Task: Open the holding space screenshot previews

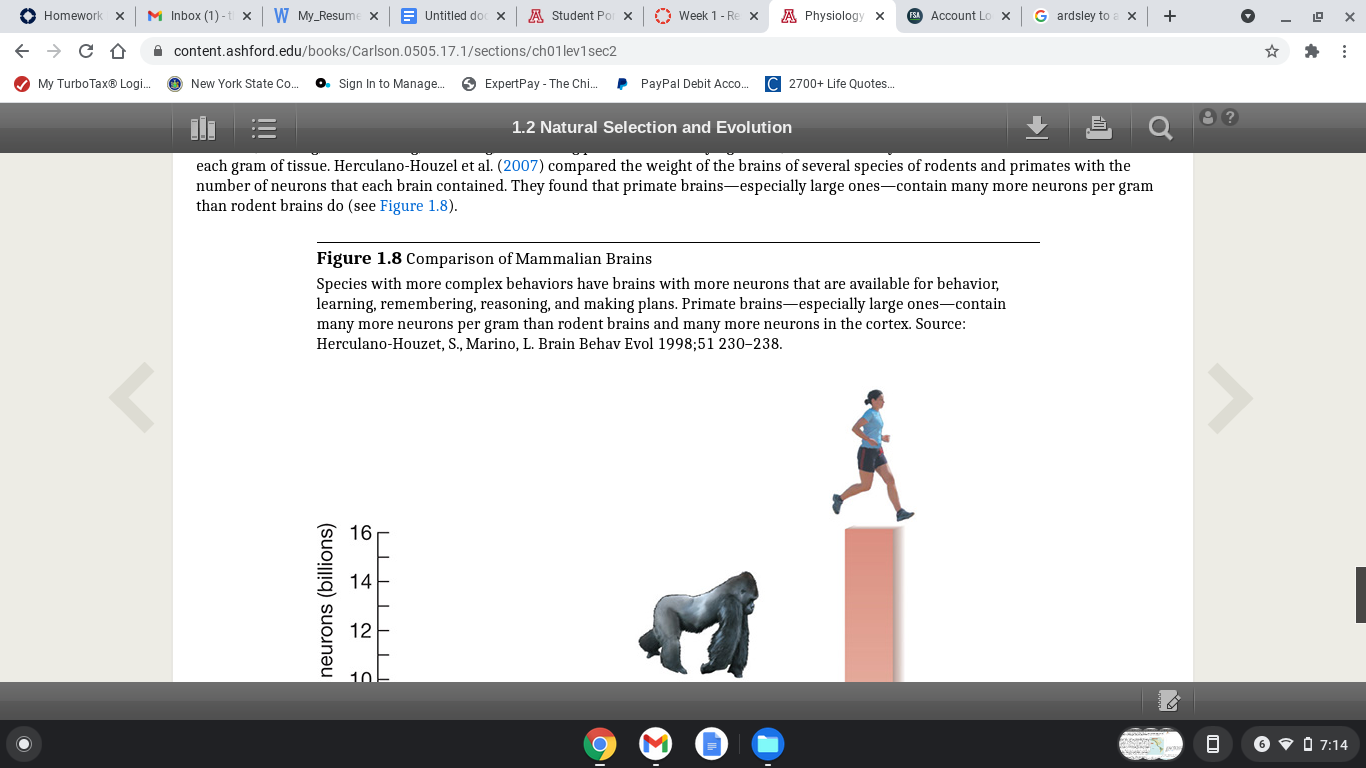Action: click(x=1150, y=744)
